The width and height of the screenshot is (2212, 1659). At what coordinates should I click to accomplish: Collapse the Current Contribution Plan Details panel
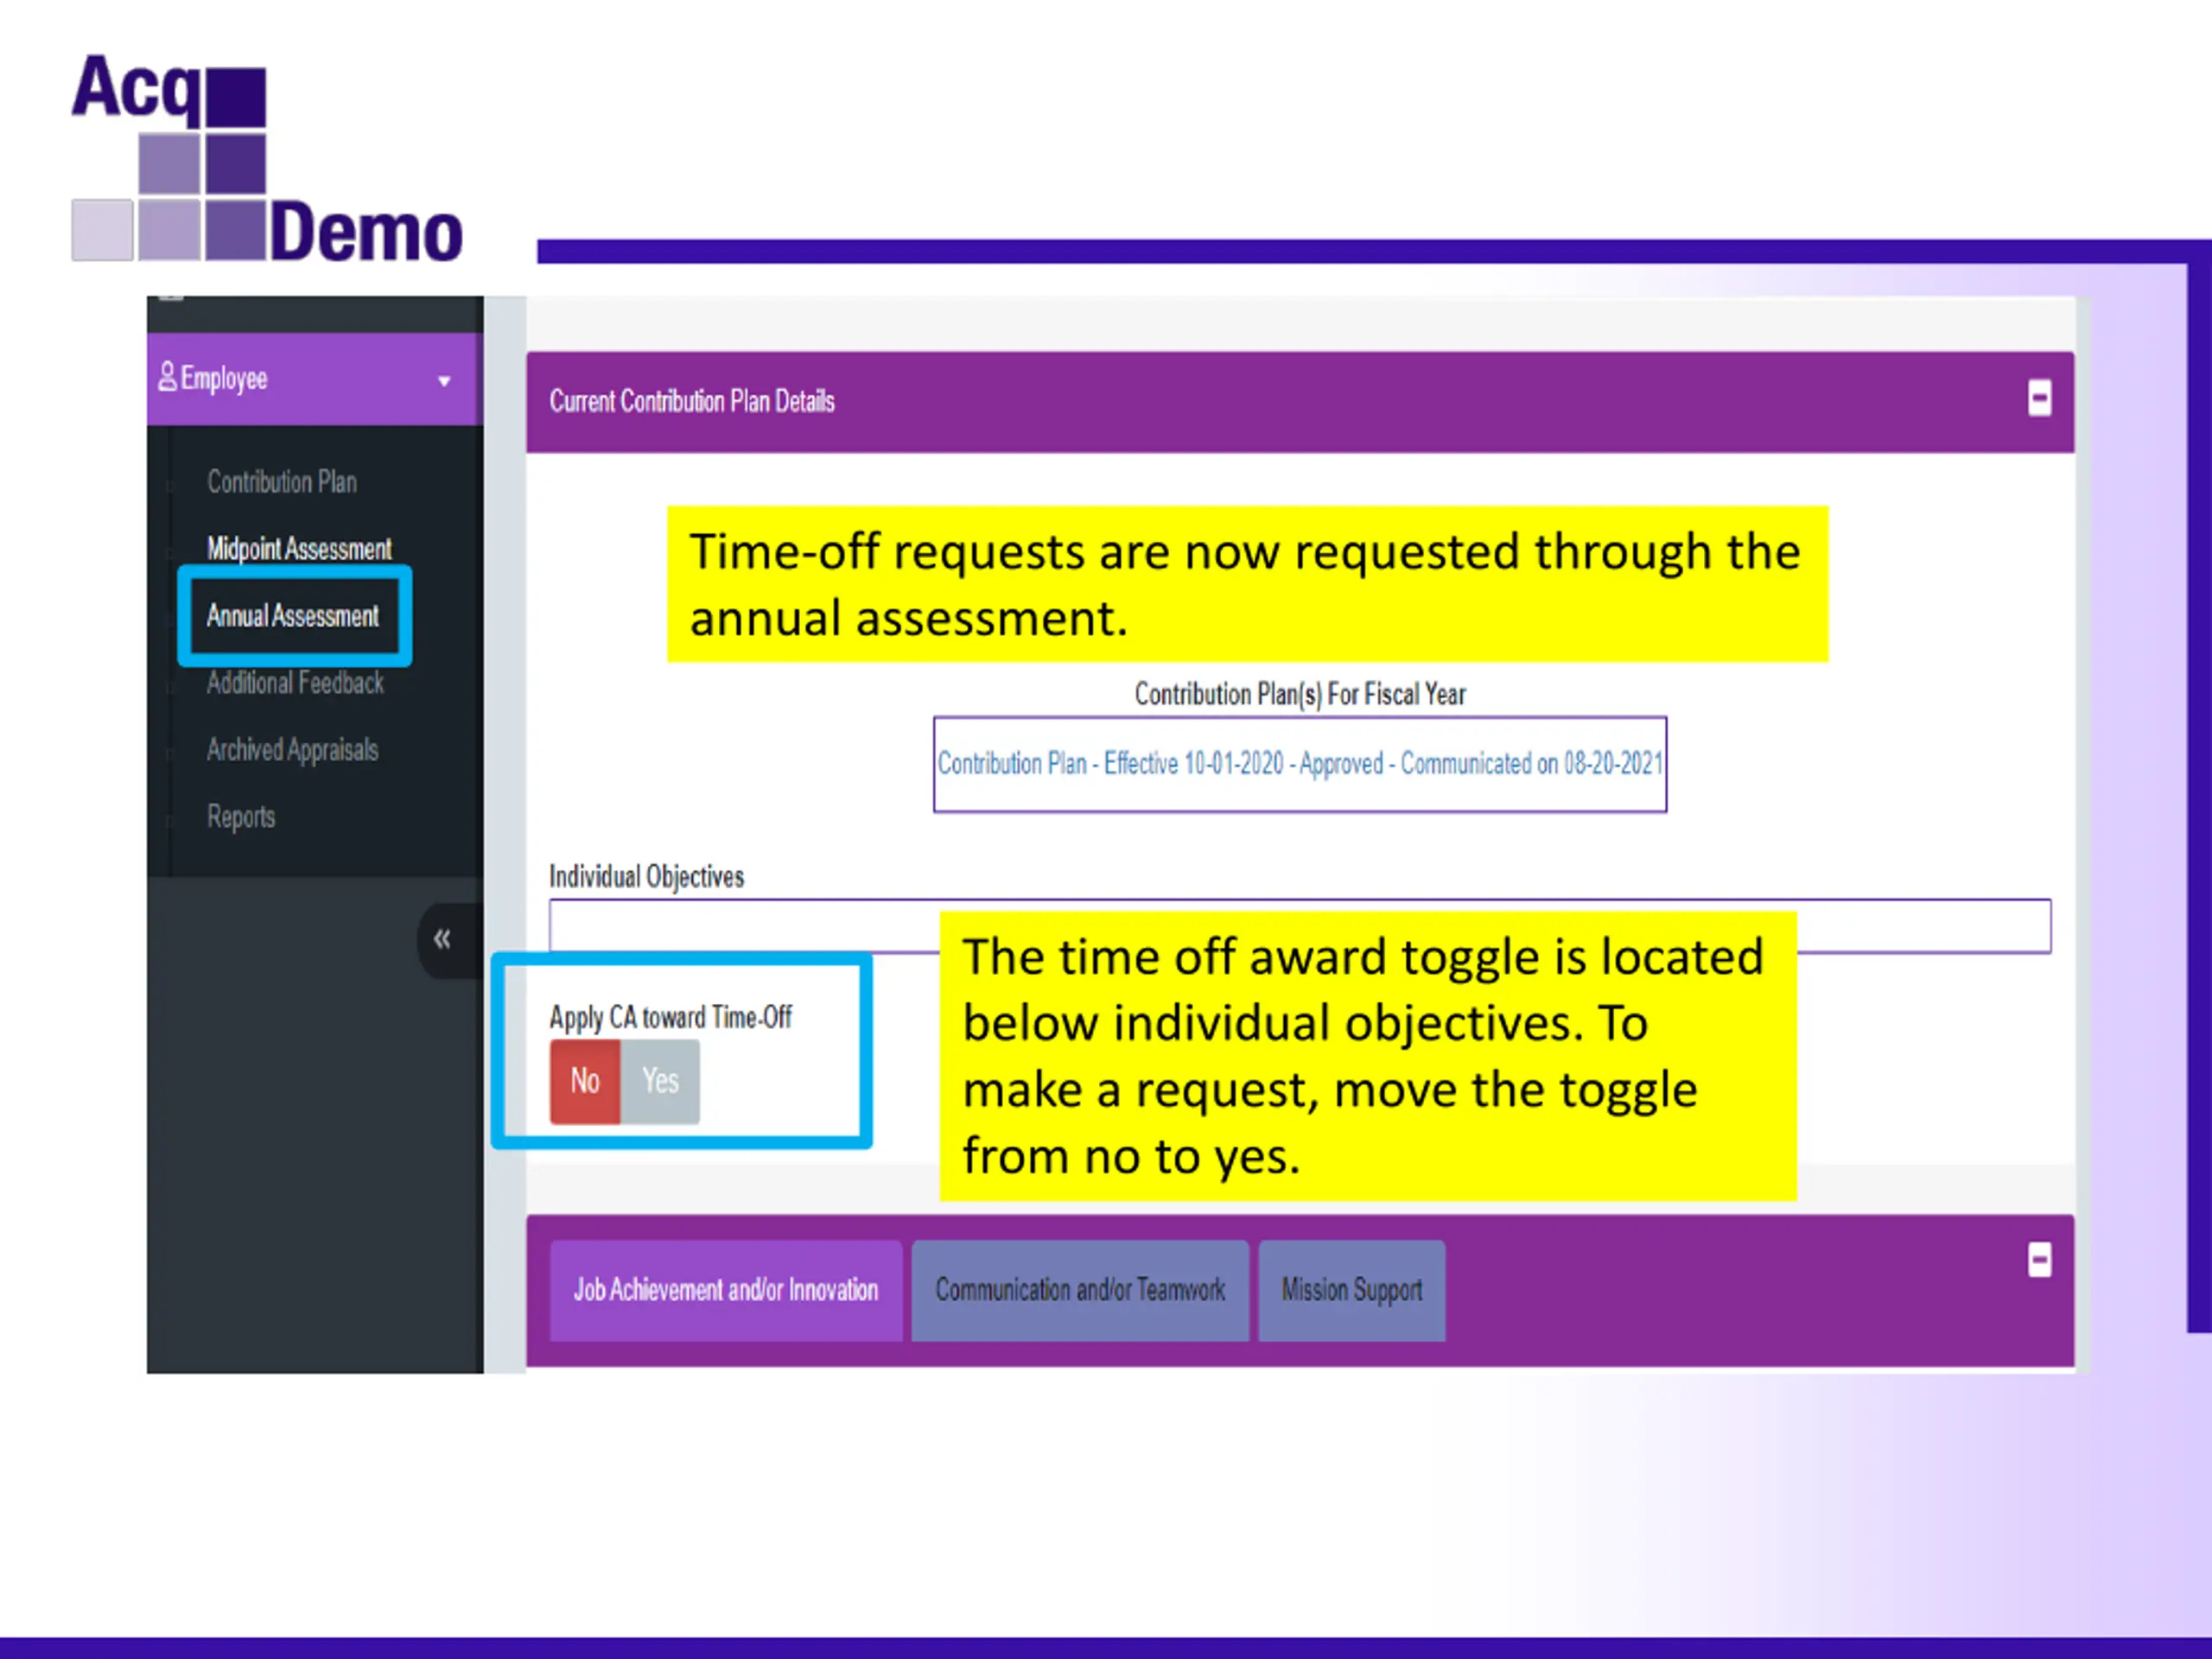(x=2039, y=398)
